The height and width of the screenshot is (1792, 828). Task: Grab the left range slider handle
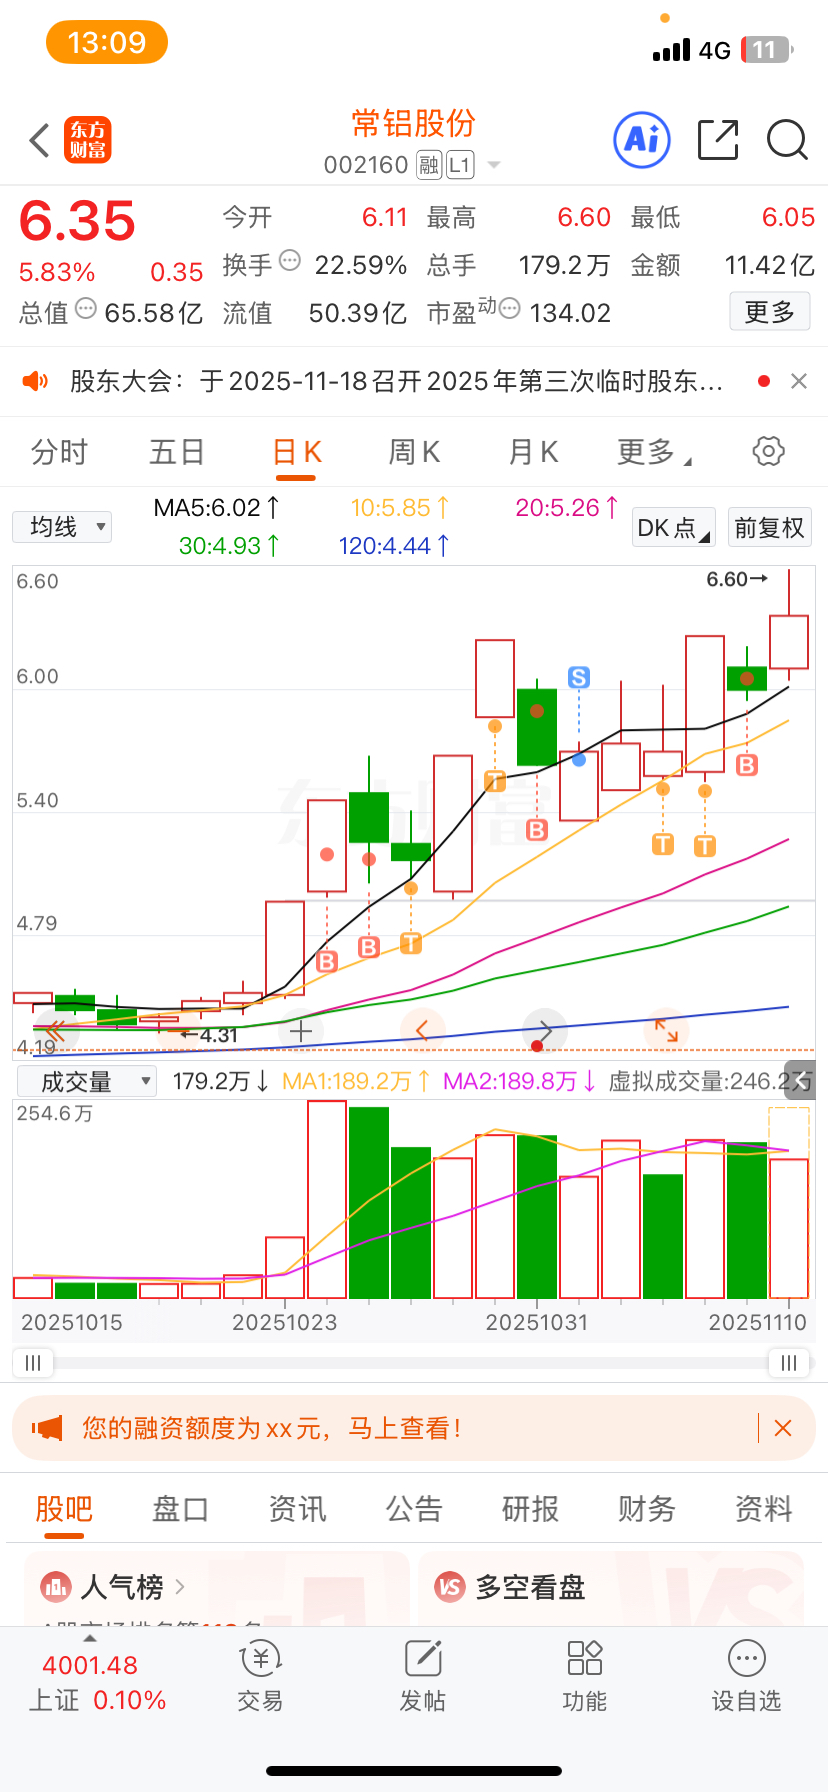pyautogui.click(x=32, y=1362)
